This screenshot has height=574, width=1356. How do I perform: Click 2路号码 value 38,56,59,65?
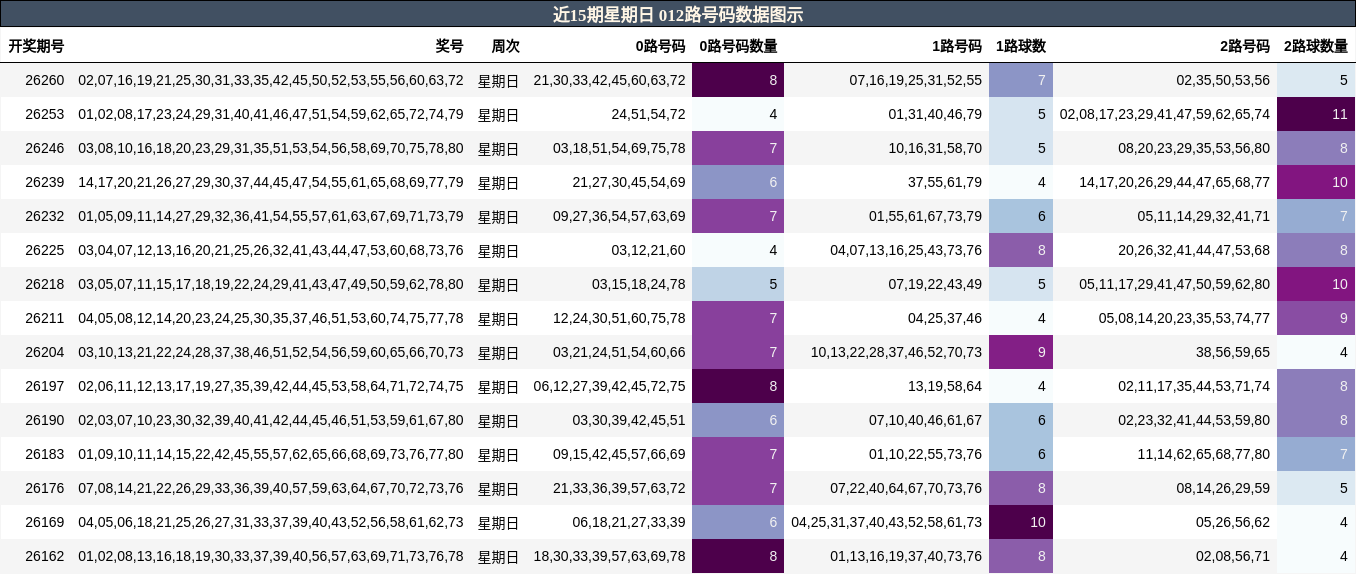pos(1233,352)
